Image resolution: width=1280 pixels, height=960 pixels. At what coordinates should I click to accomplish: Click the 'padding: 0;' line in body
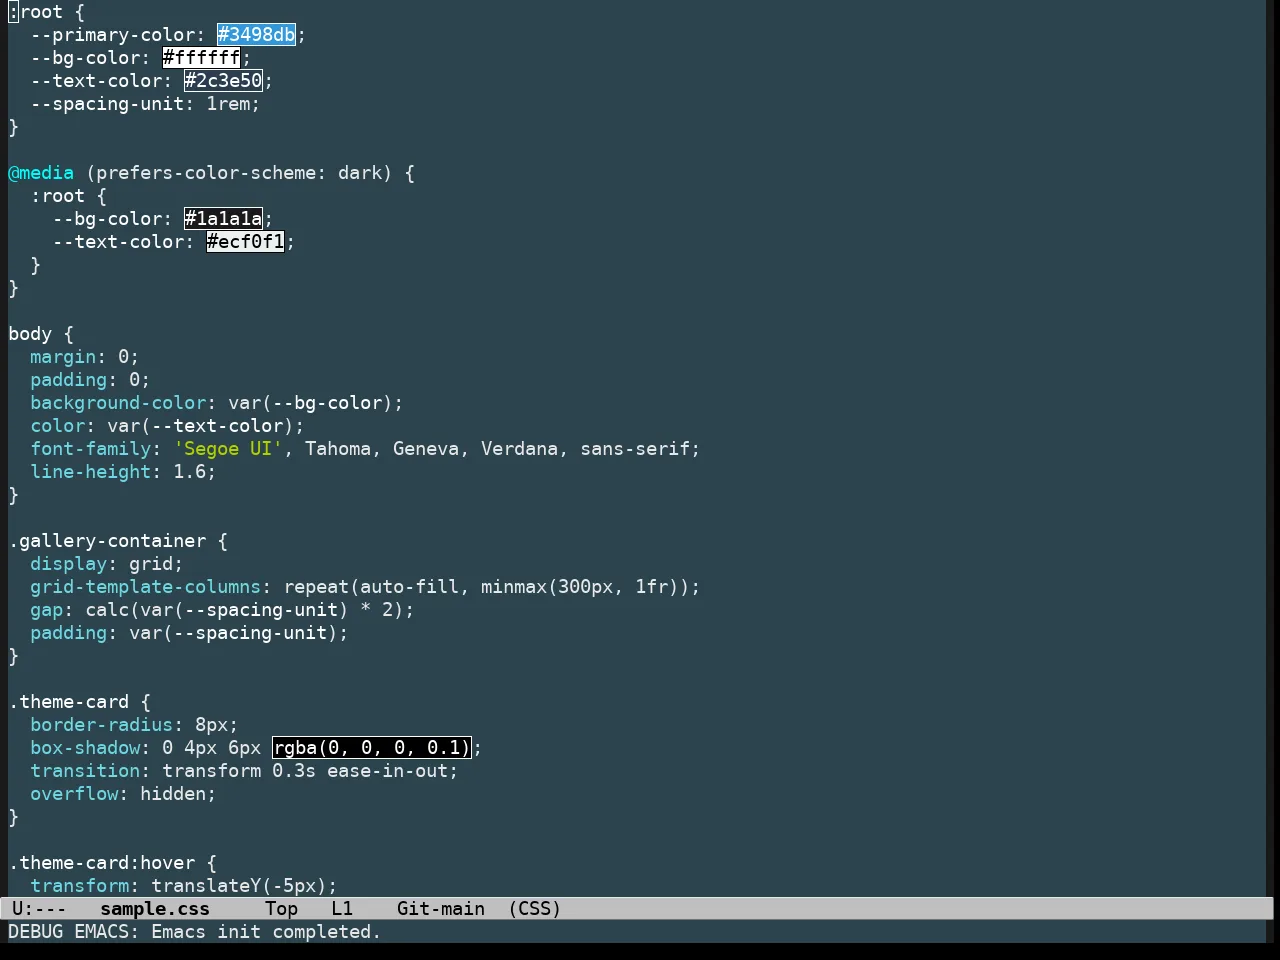(x=90, y=380)
